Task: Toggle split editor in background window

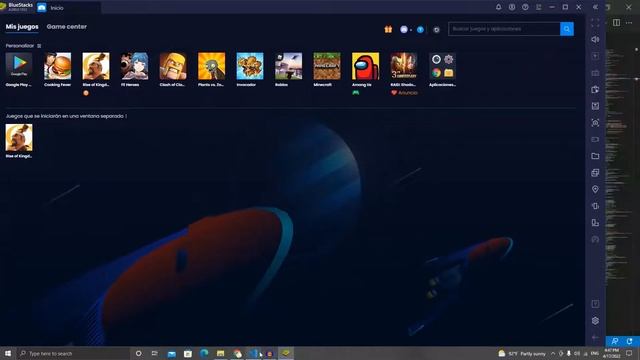Action: [616, 22]
